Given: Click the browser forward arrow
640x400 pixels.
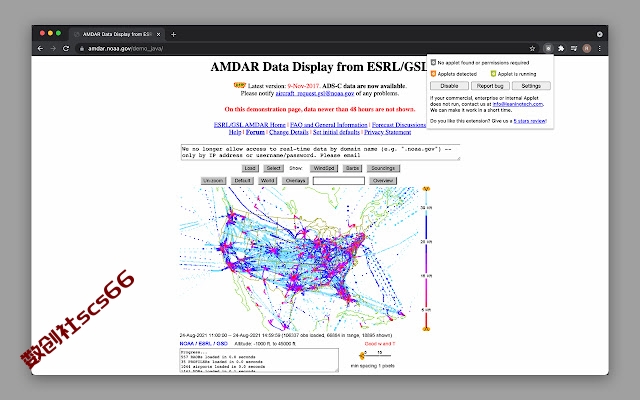Looking at the screenshot, I should (x=53, y=48).
